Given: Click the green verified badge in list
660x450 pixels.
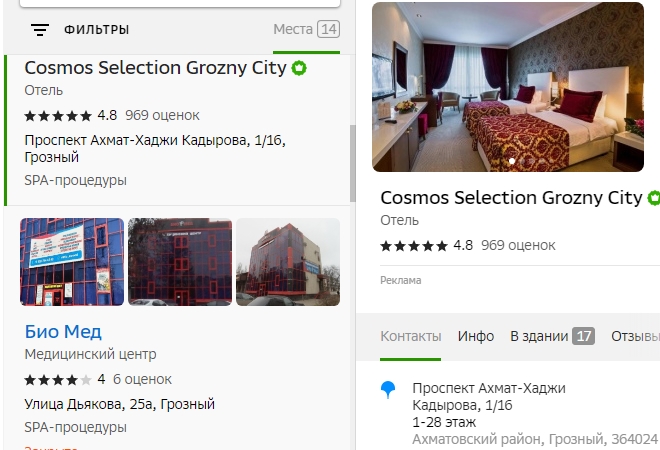Looking at the screenshot, I should point(299,68).
